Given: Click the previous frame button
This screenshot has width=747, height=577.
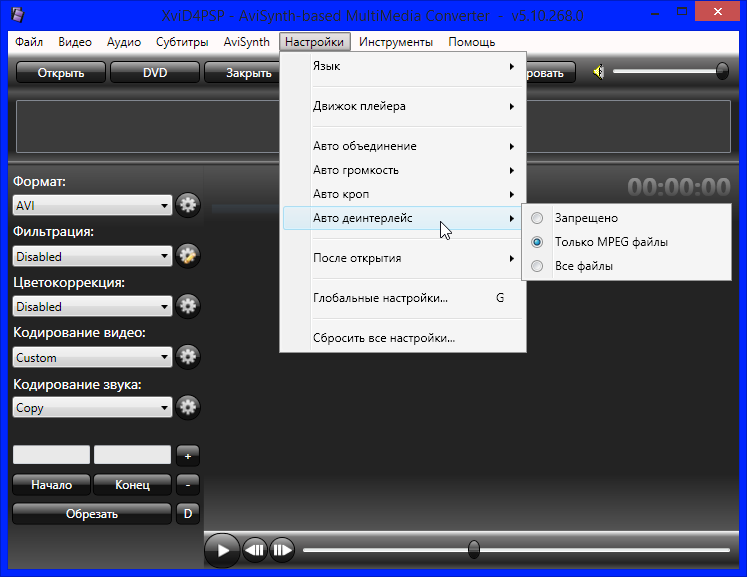Looking at the screenshot, I should tap(255, 549).
